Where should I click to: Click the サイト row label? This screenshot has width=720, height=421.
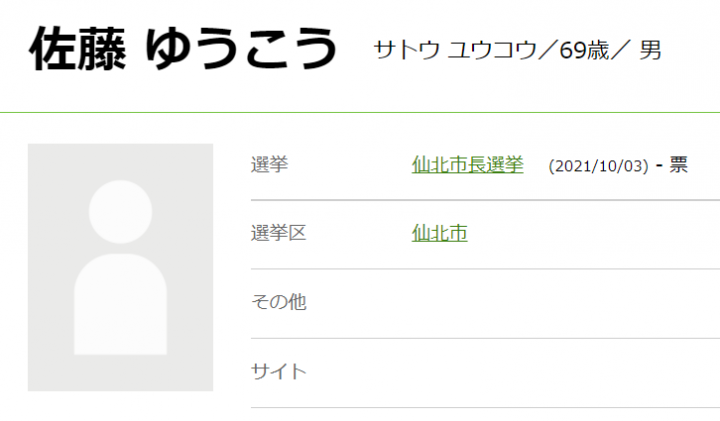pyautogui.click(x=278, y=371)
